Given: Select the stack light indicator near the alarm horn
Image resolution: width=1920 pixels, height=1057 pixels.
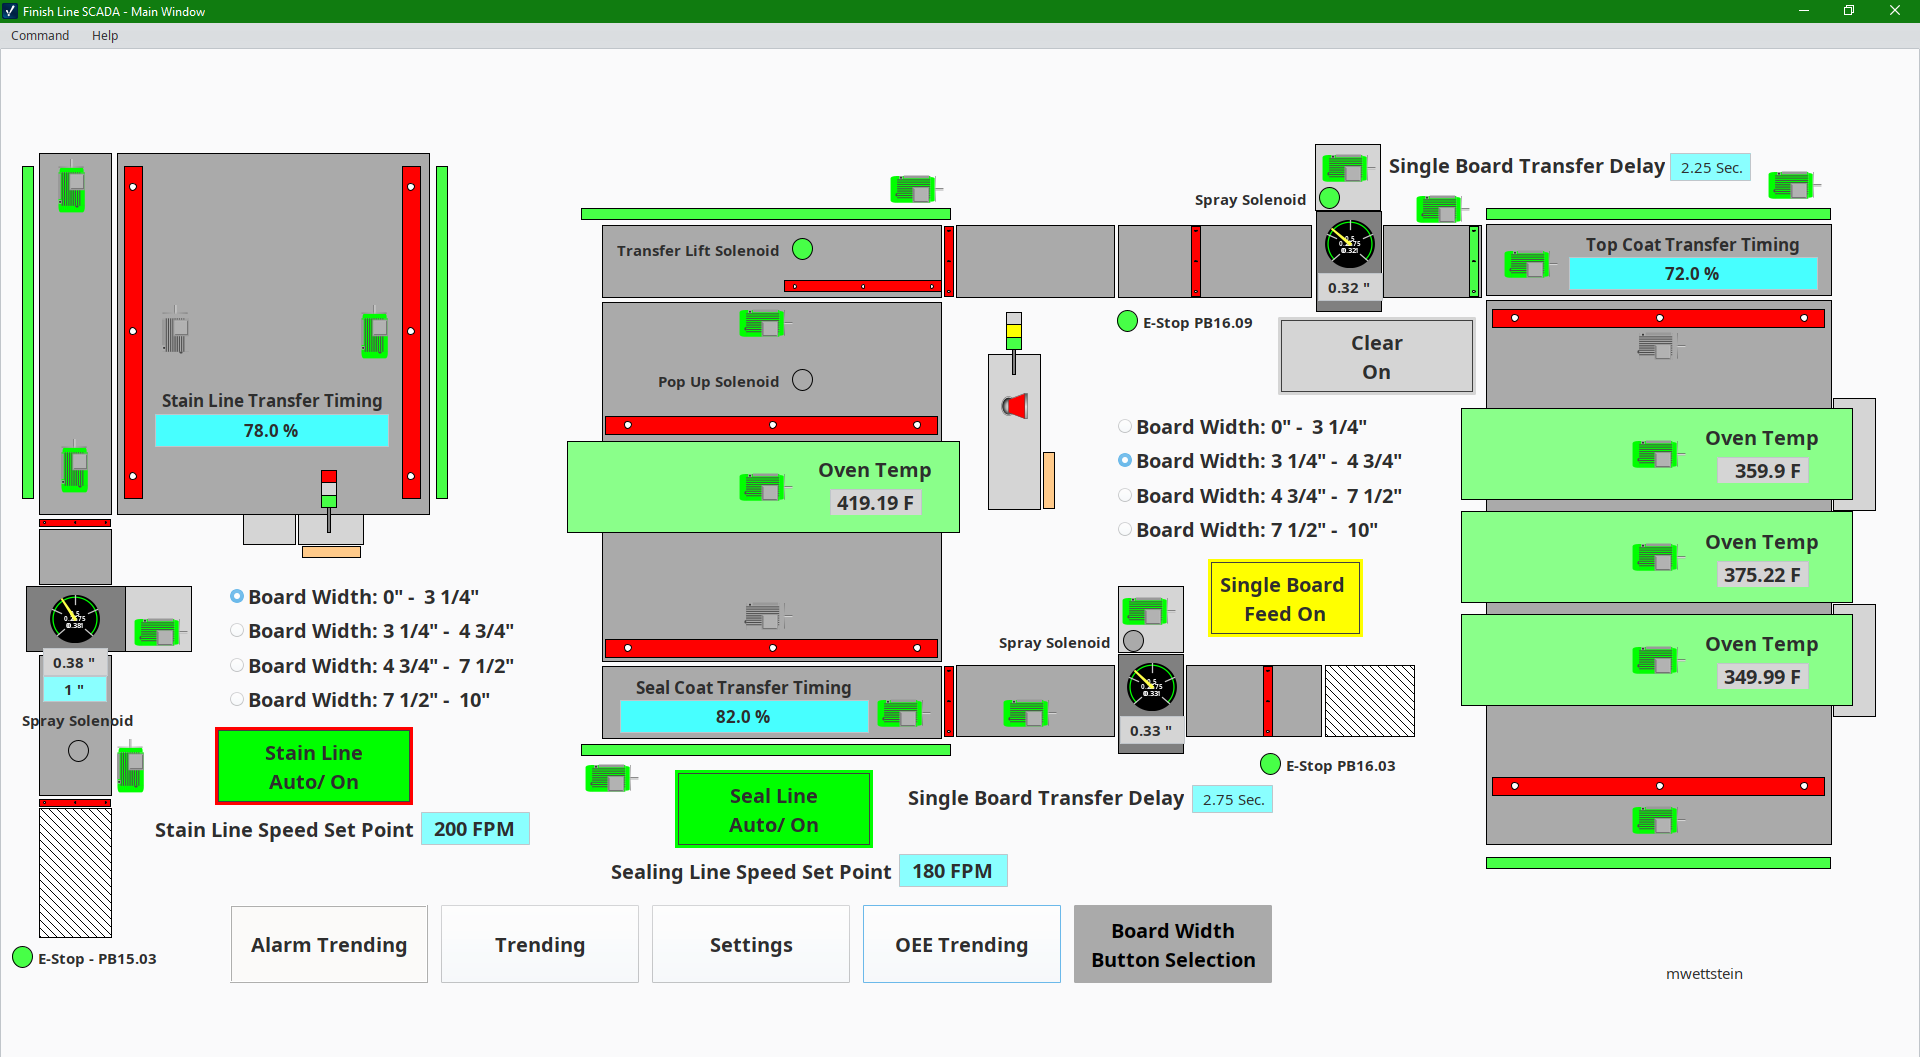Looking at the screenshot, I should (x=1013, y=330).
